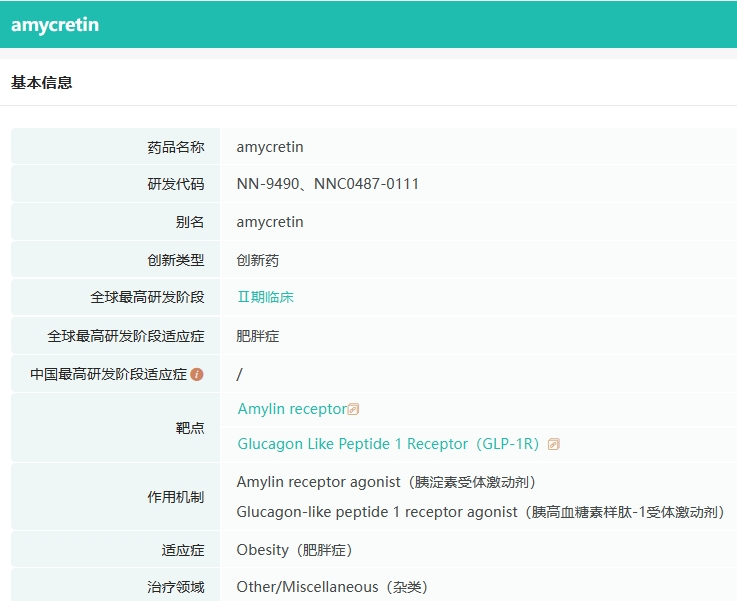The height and width of the screenshot is (601, 737).
Task: Click the 靶点 label
Action: (190, 428)
